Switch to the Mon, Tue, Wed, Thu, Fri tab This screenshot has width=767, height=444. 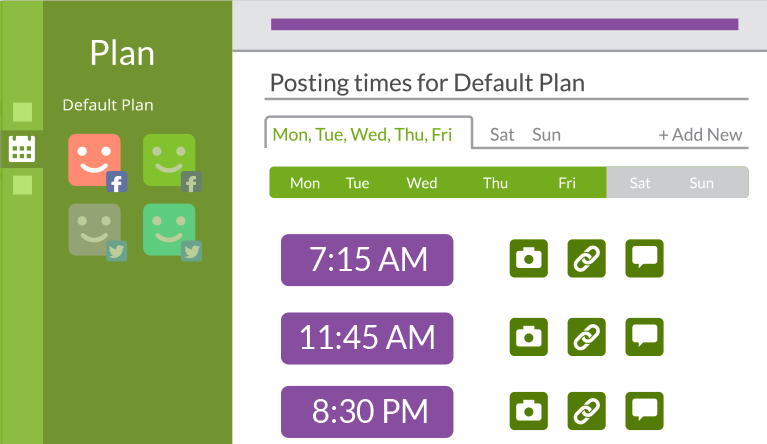[362, 134]
